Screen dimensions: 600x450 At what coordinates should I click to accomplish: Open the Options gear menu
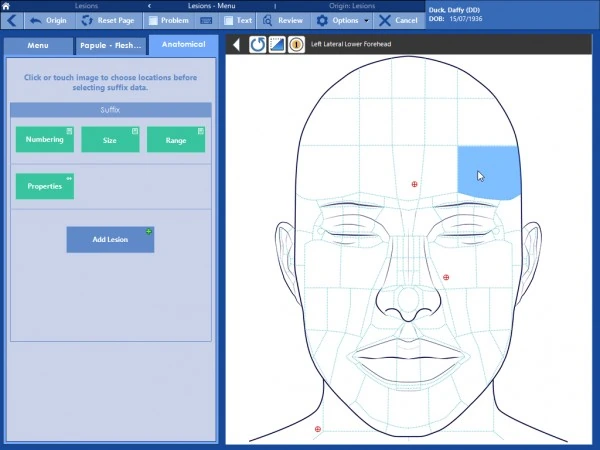click(338, 20)
